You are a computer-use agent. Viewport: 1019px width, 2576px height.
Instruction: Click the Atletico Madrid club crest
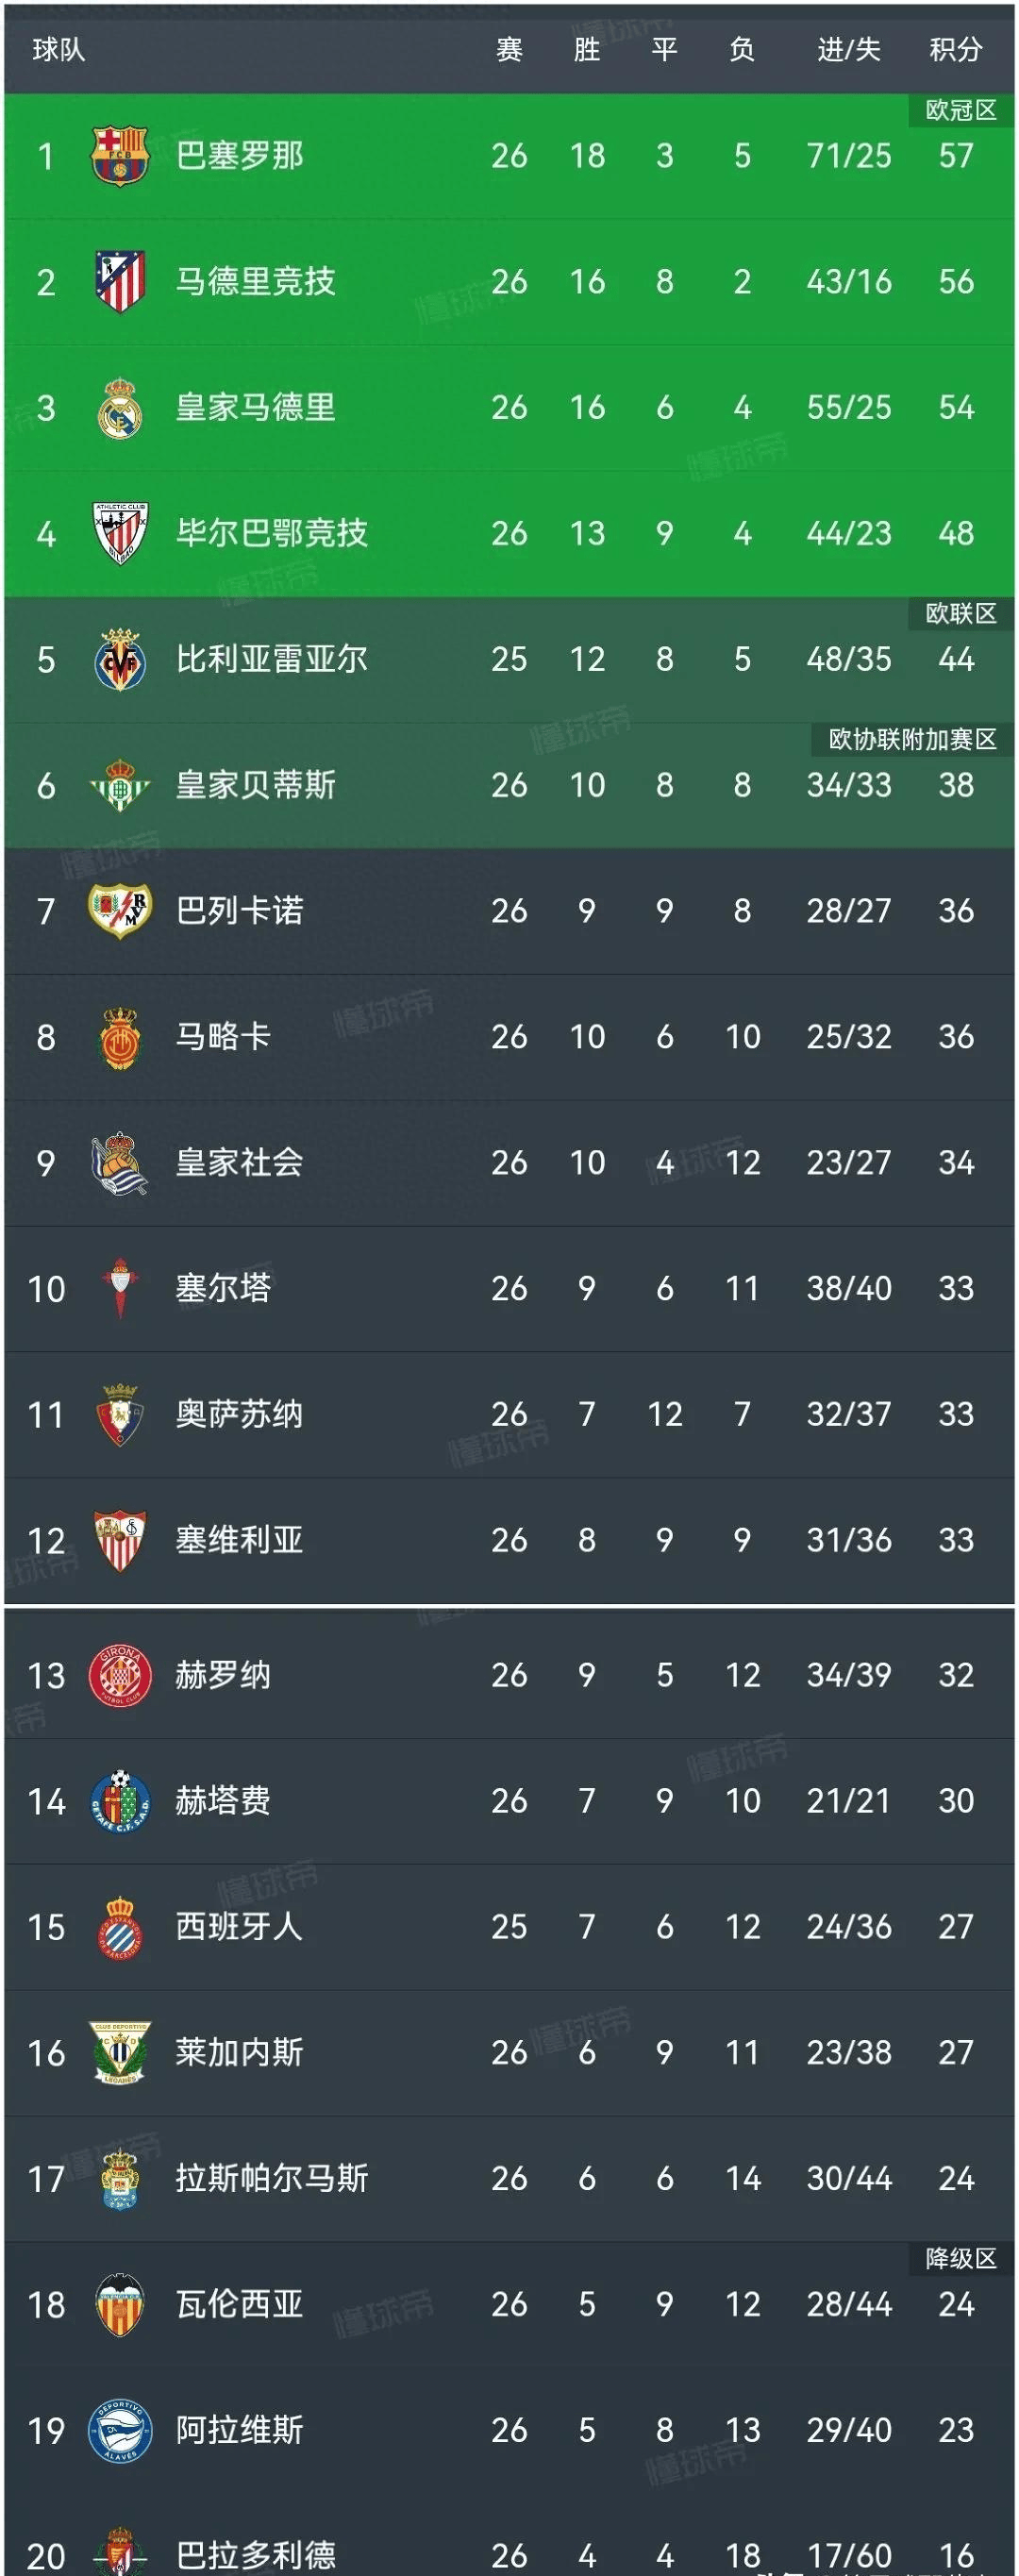[120, 281]
